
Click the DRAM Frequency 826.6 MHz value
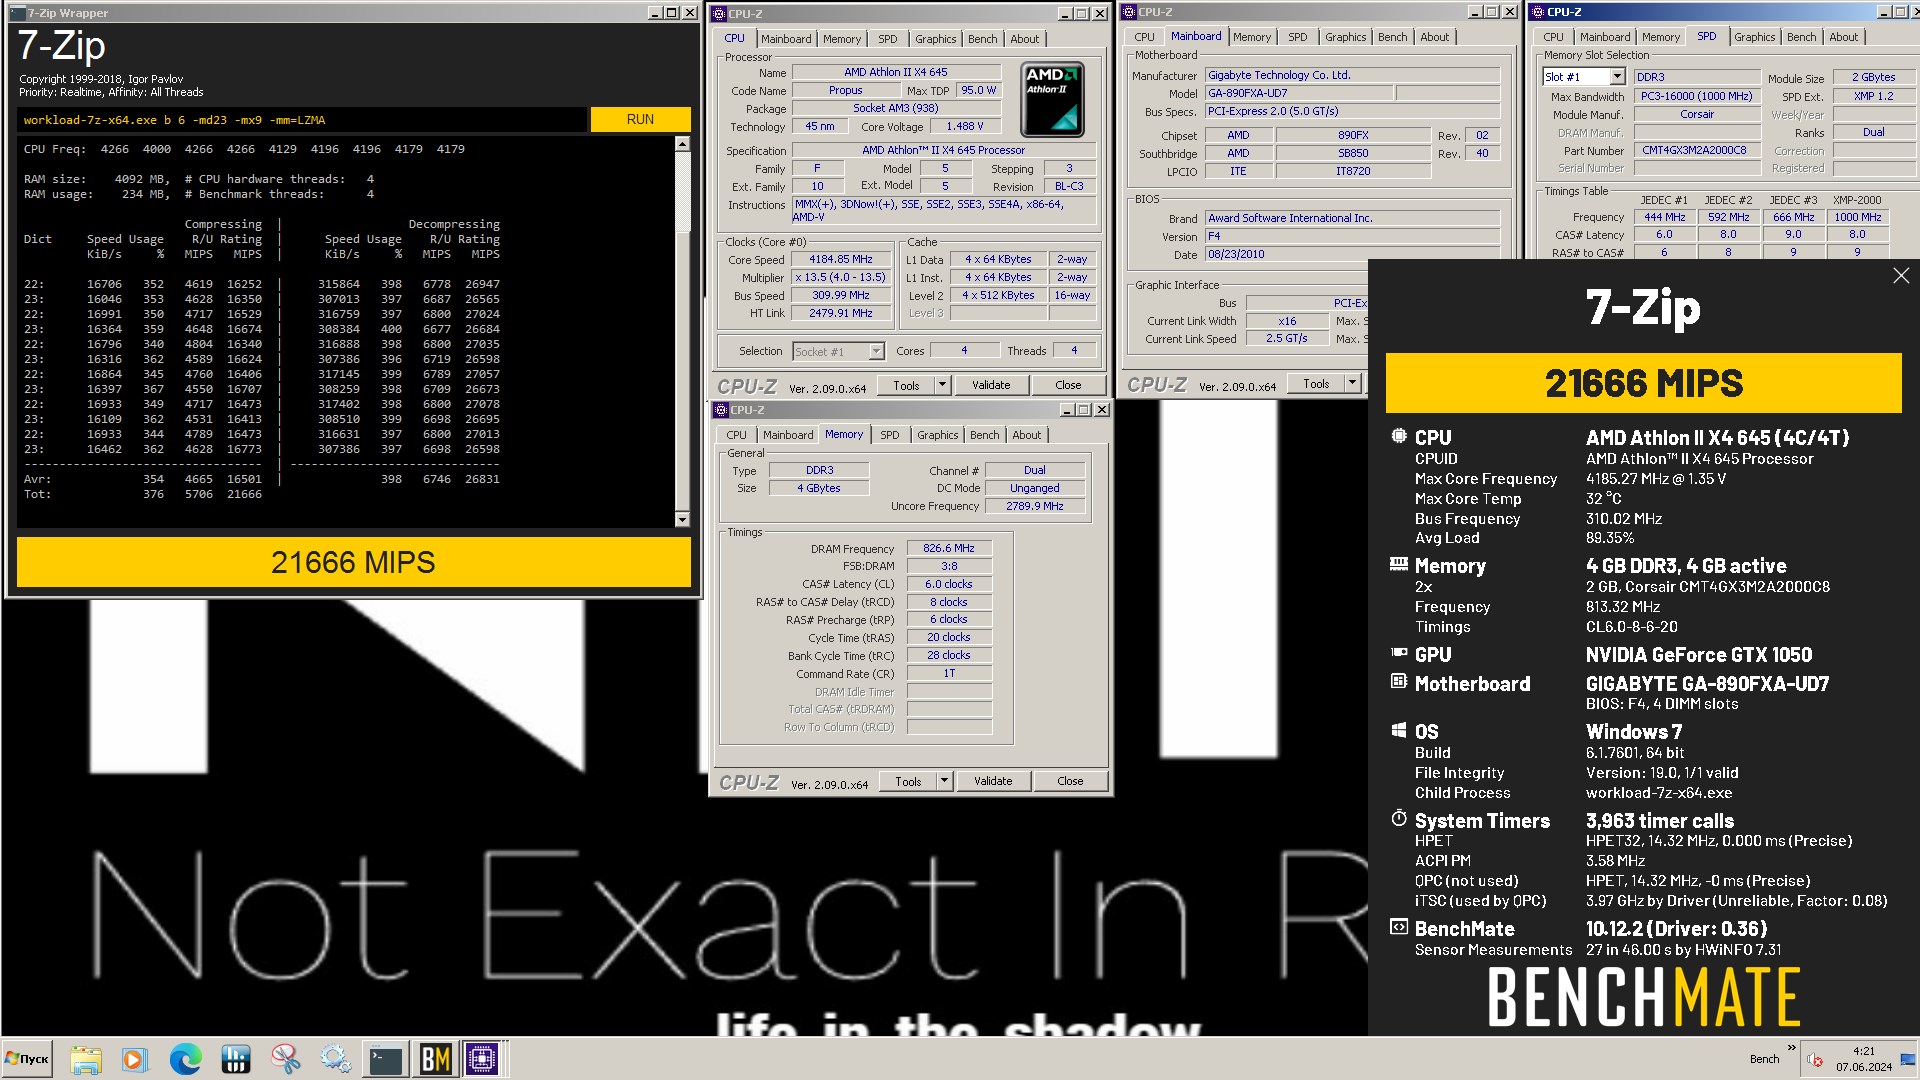point(949,548)
